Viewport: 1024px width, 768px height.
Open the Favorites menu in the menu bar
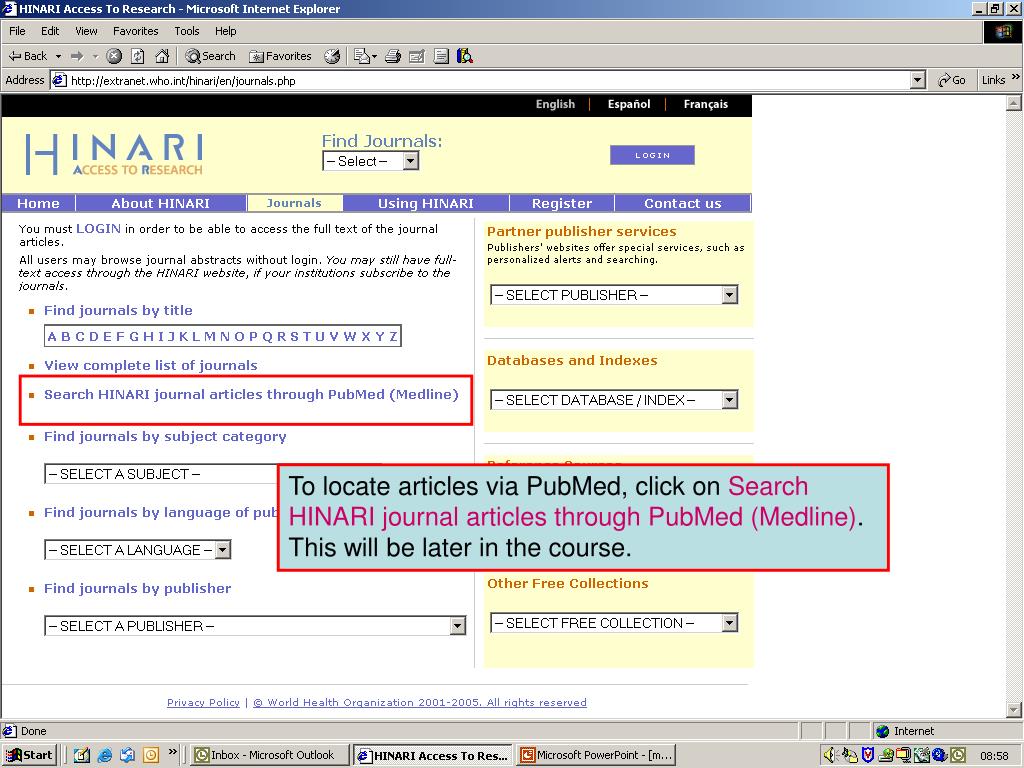point(135,31)
